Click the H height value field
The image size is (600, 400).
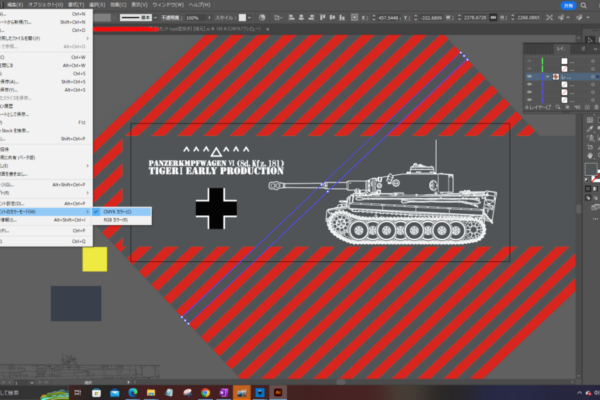(x=528, y=18)
